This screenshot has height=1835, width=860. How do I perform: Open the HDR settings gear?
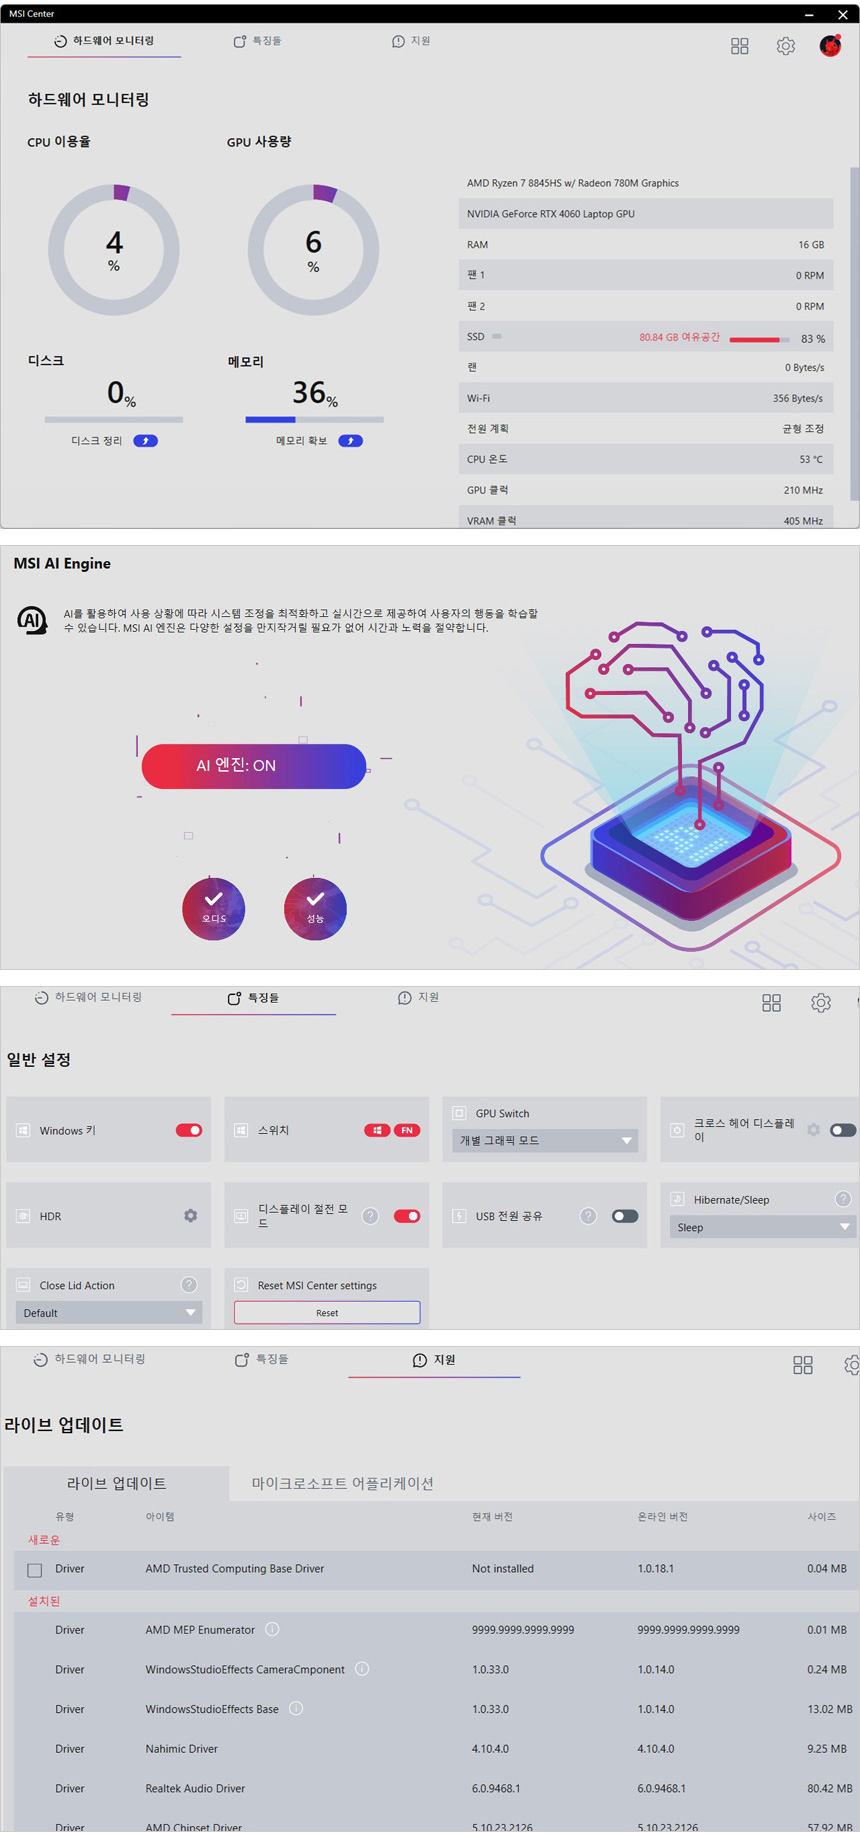coord(190,1216)
